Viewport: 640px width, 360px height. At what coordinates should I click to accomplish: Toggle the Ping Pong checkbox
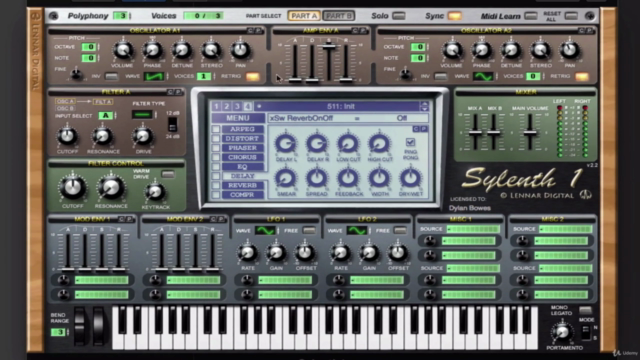point(410,142)
